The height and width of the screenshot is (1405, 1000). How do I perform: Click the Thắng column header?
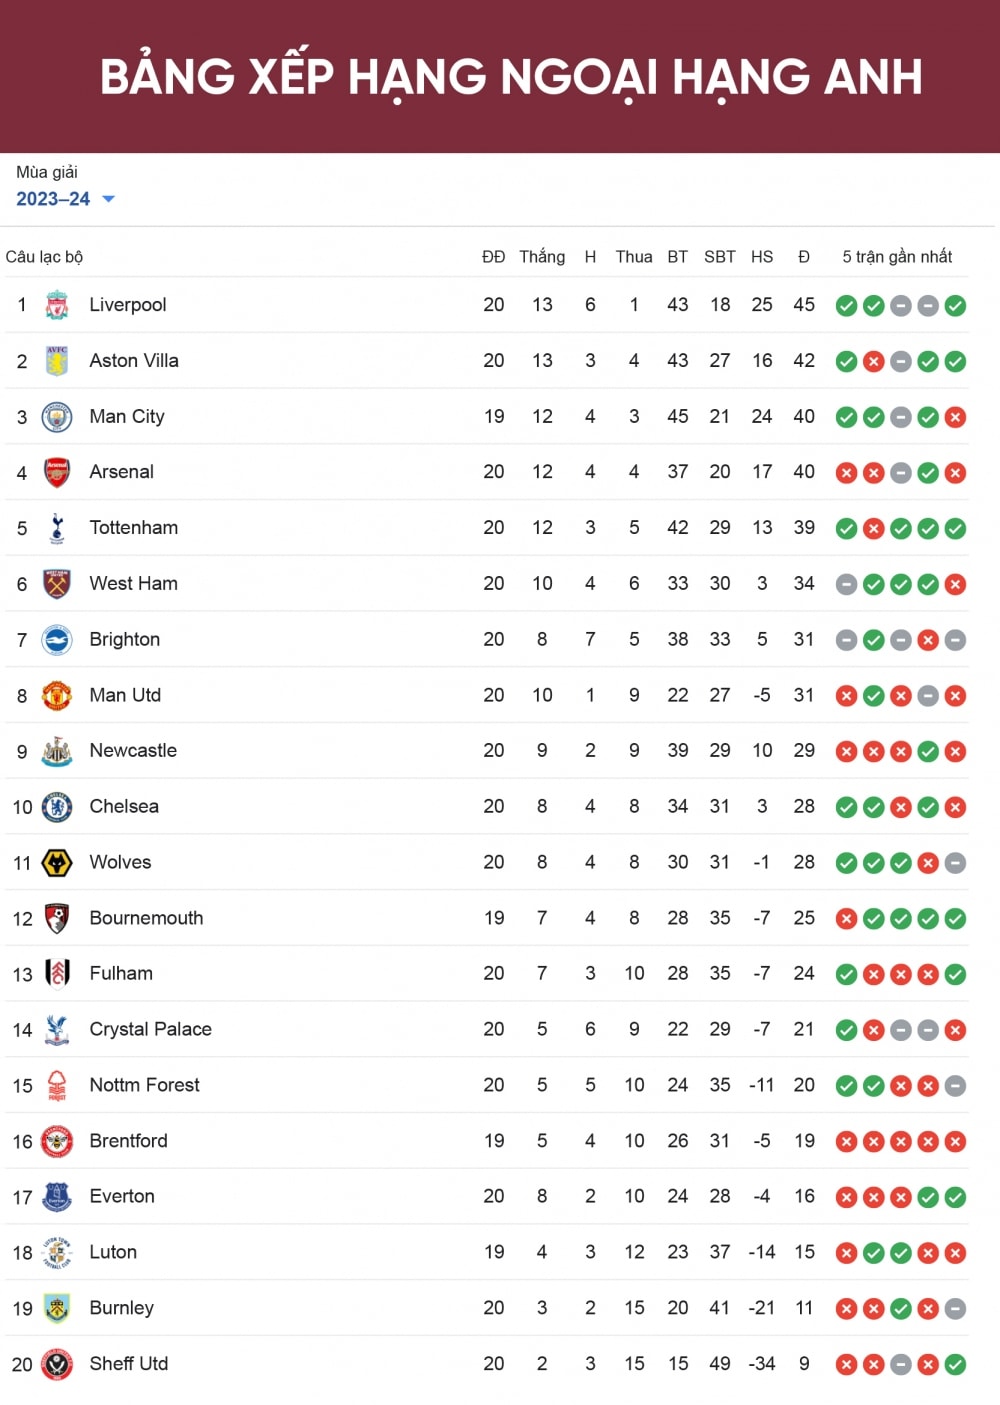542,257
